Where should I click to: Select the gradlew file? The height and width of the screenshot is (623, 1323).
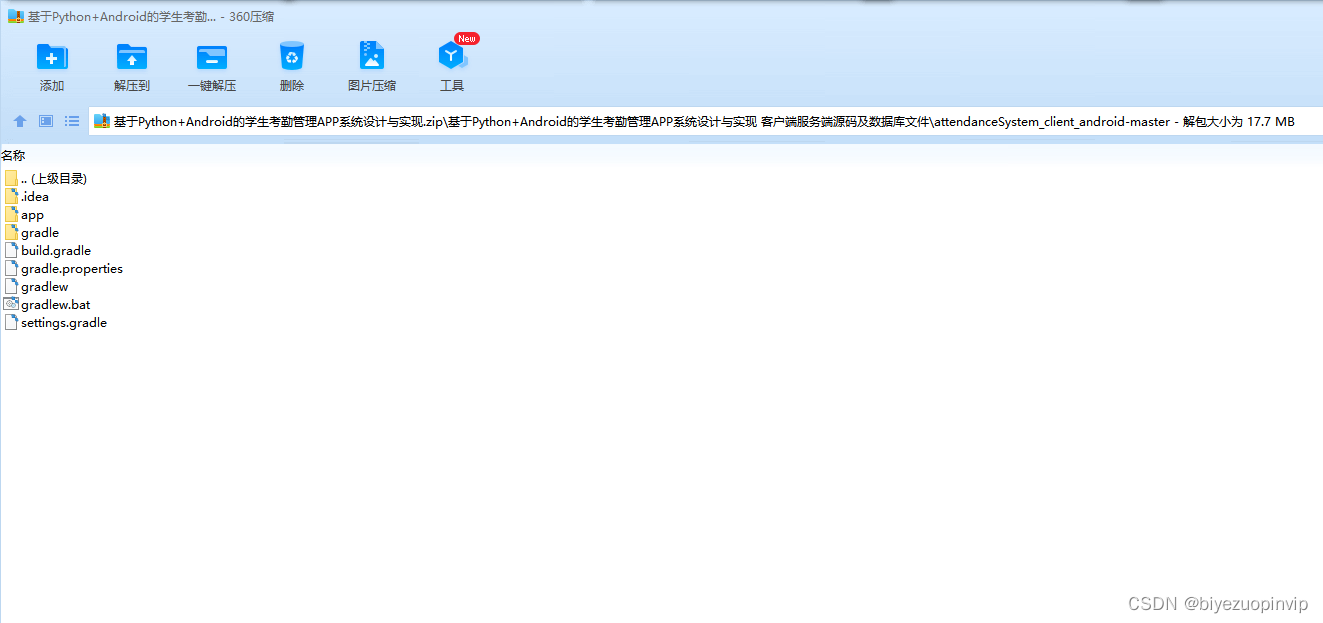point(43,286)
